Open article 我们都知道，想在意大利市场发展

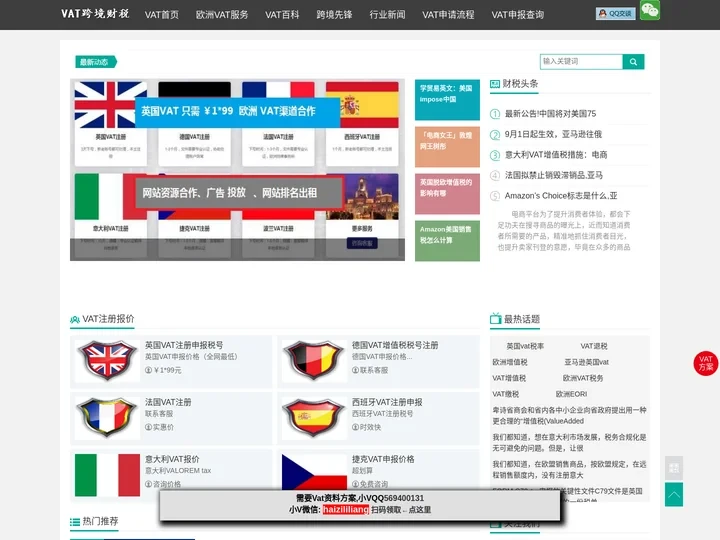coord(569,443)
